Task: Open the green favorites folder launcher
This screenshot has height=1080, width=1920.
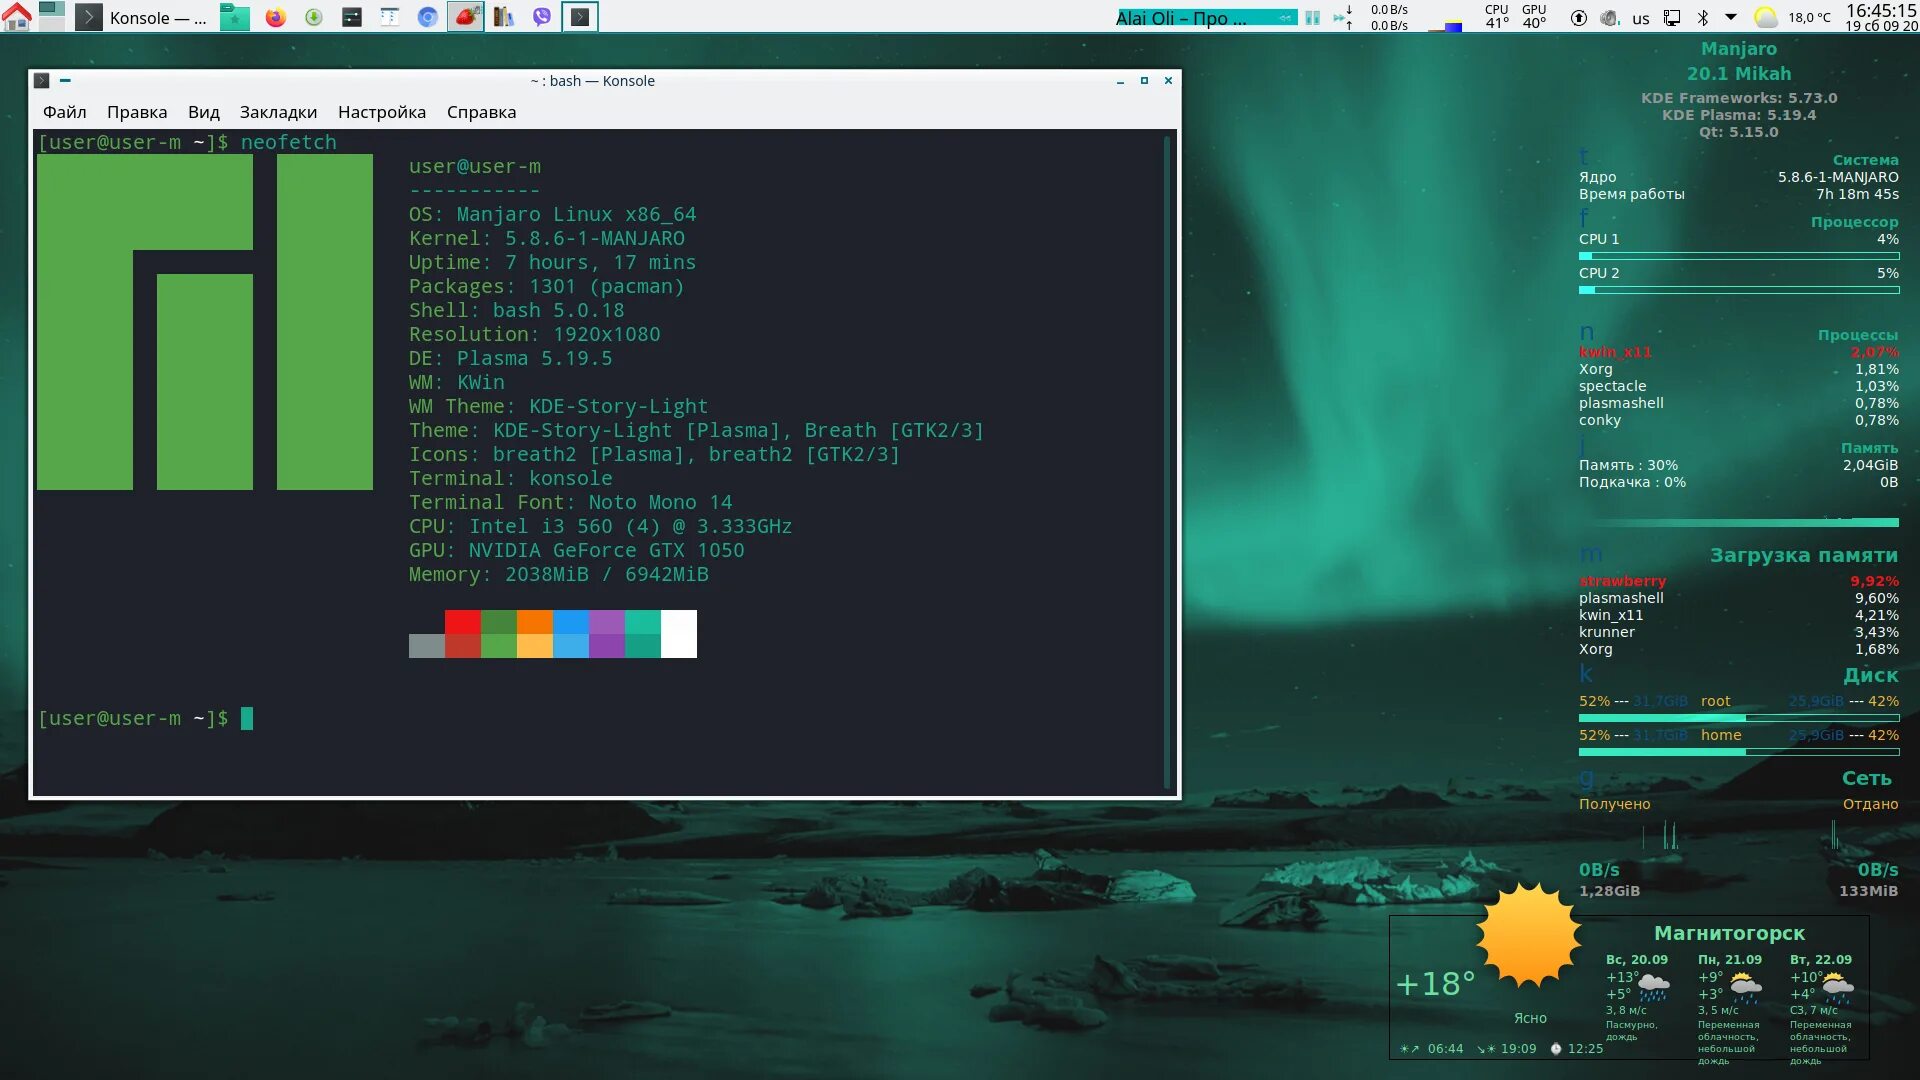Action: click(234, 17)
